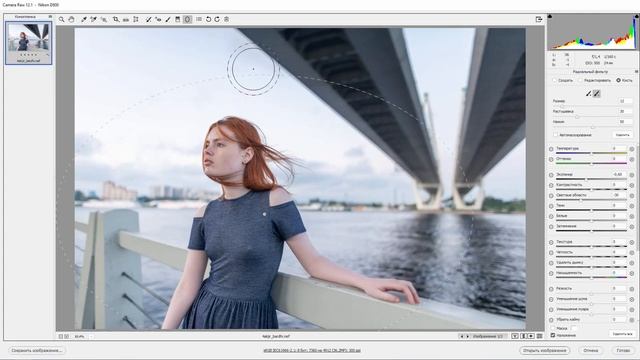Viewport: 640px width, 360px height.
Task: Select the filmstrip photo thumbnail
Action: (29, 42)
